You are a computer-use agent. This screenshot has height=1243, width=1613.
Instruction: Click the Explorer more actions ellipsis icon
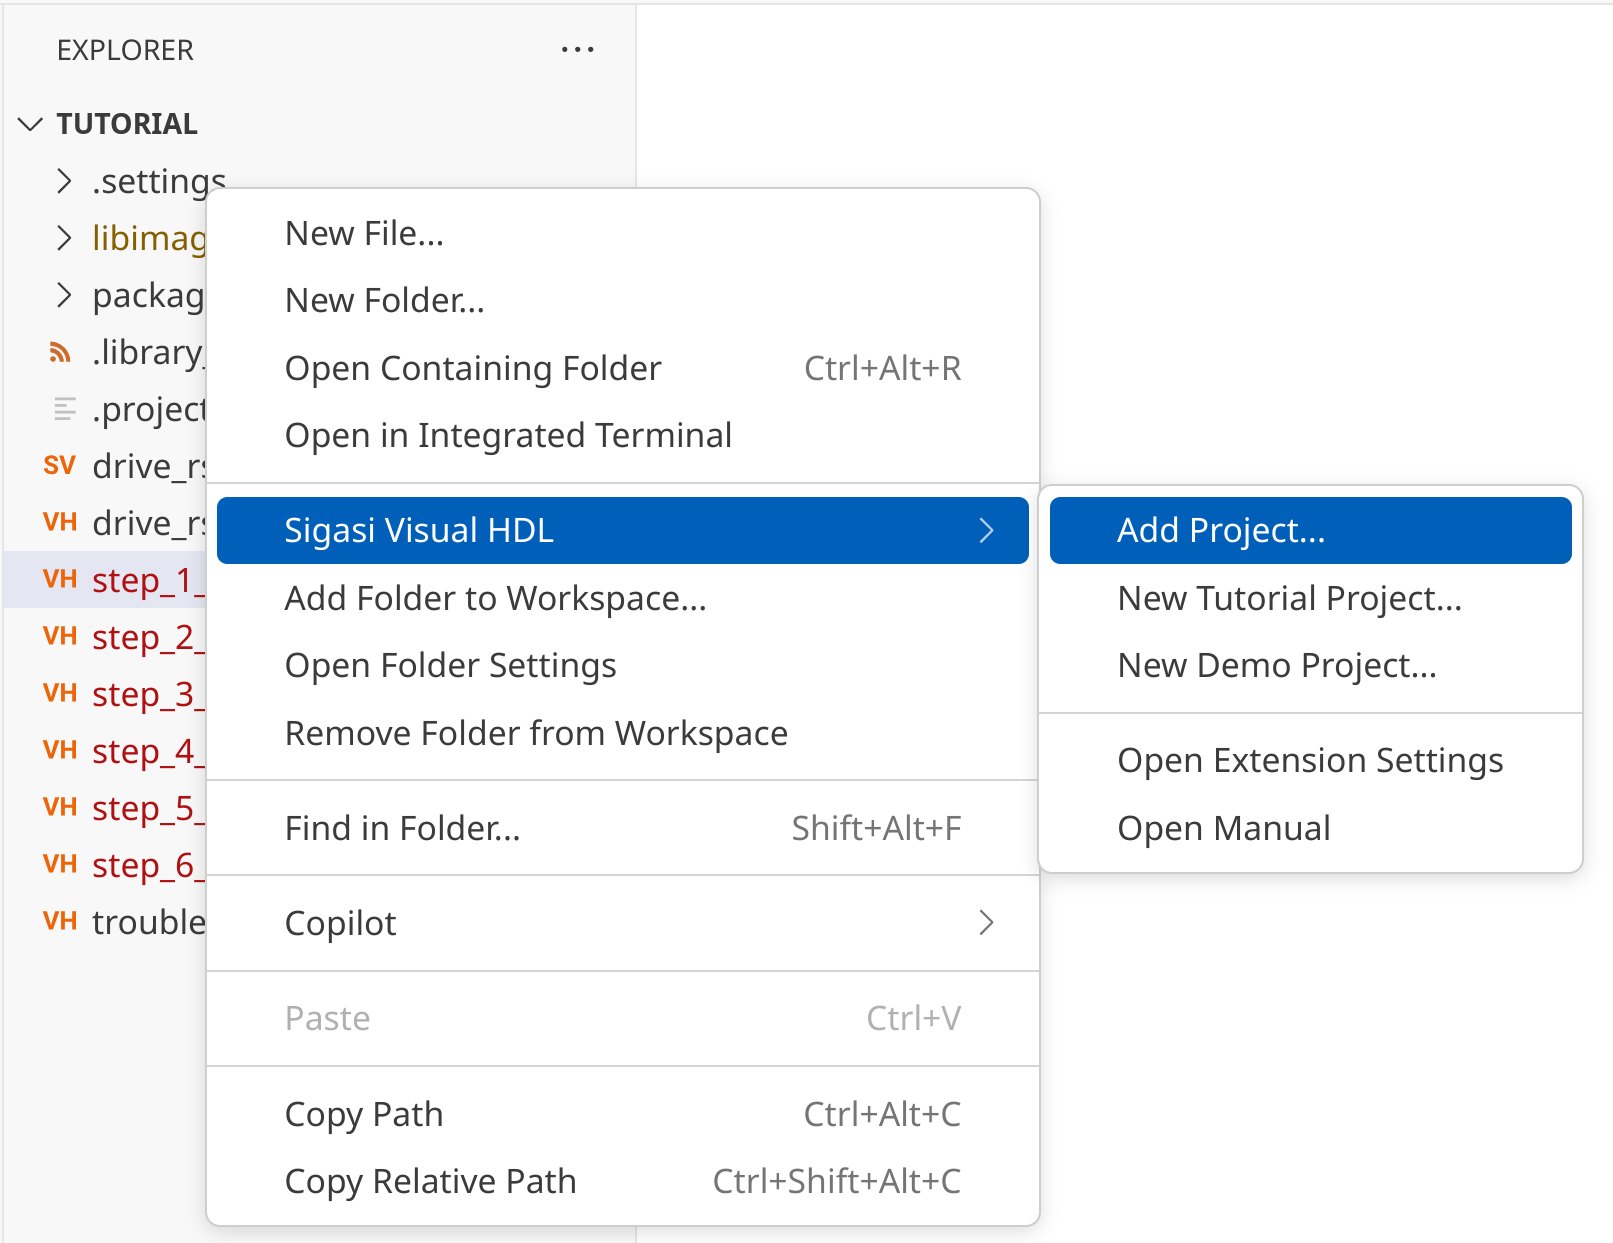pos(577,50)
